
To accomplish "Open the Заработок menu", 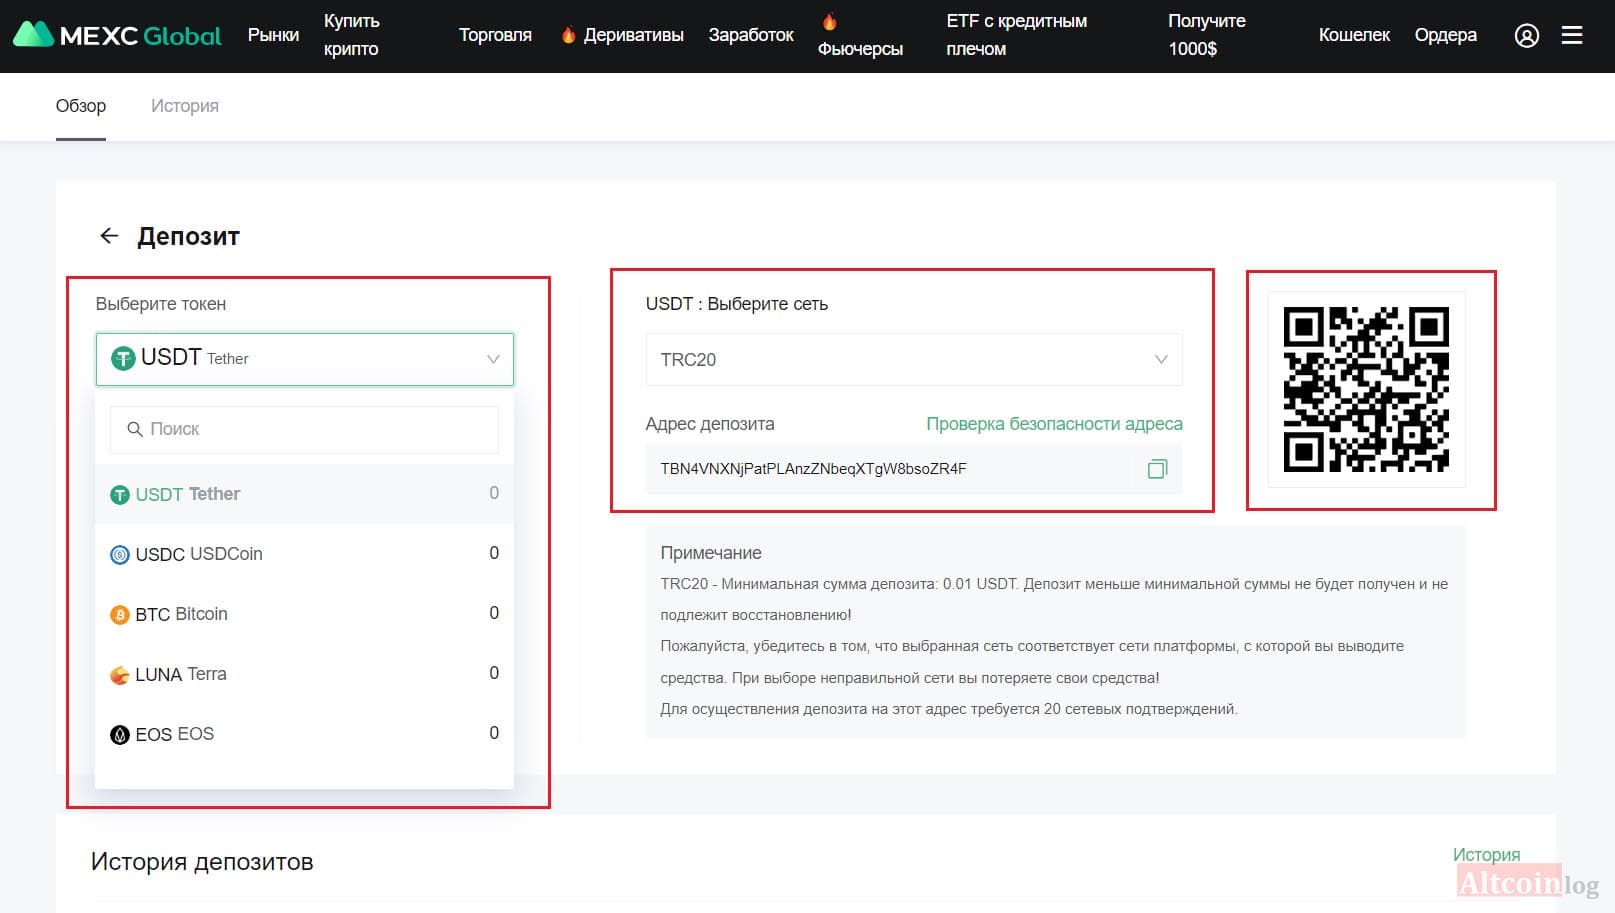I will (751, 35).
